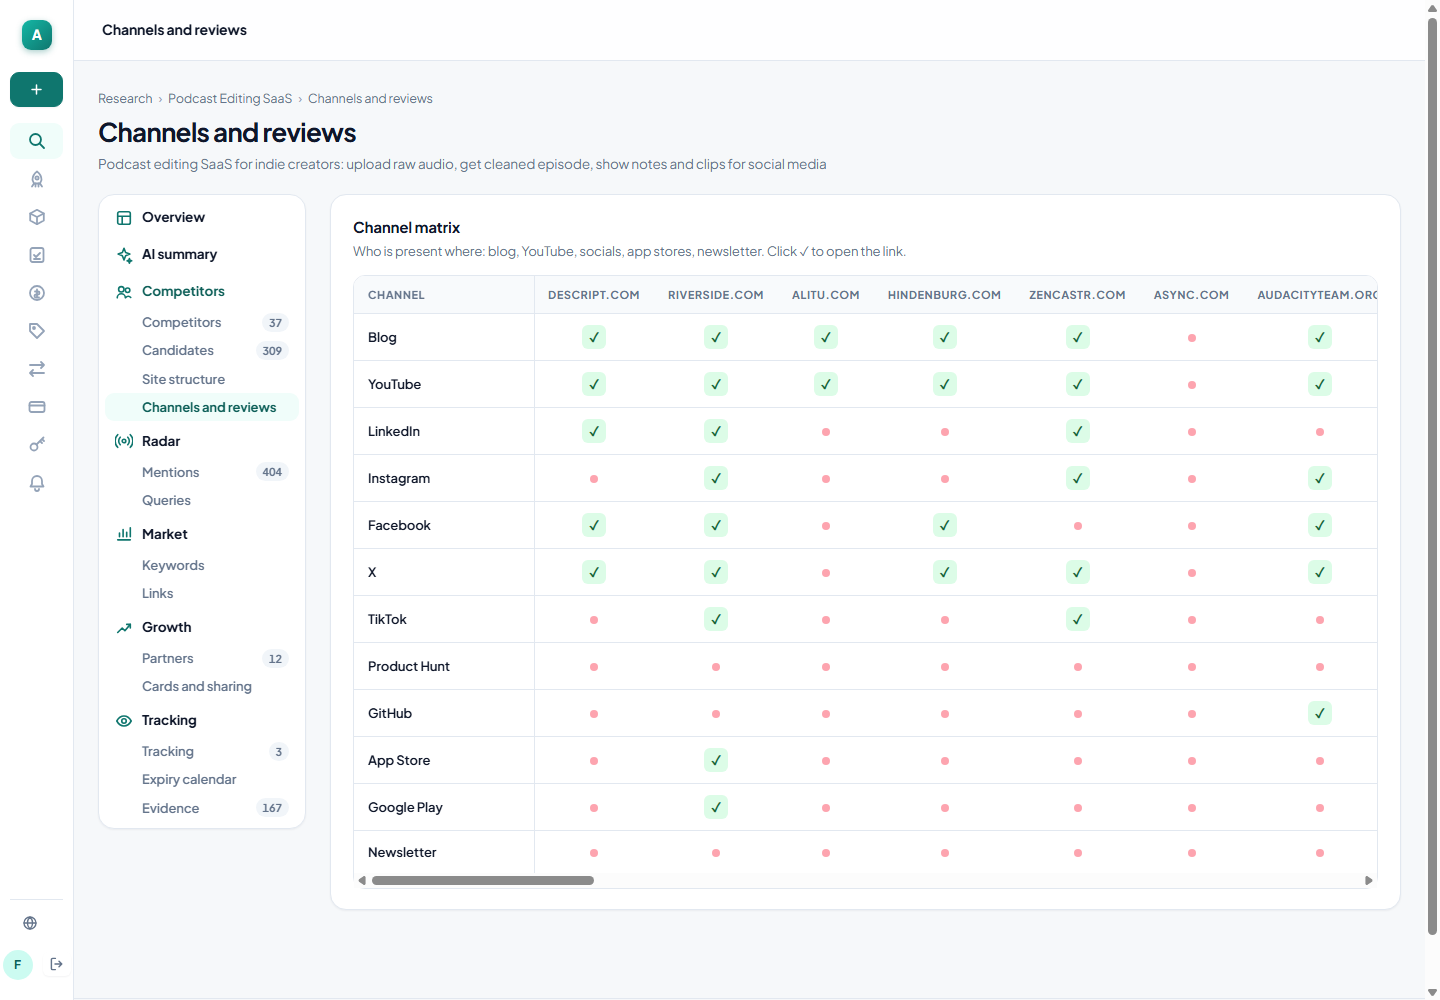This screenshot has height=1000, width=1440.
Task: Open Partners with 12 badge
Action: pyautogui.click(x=202, y=658)
